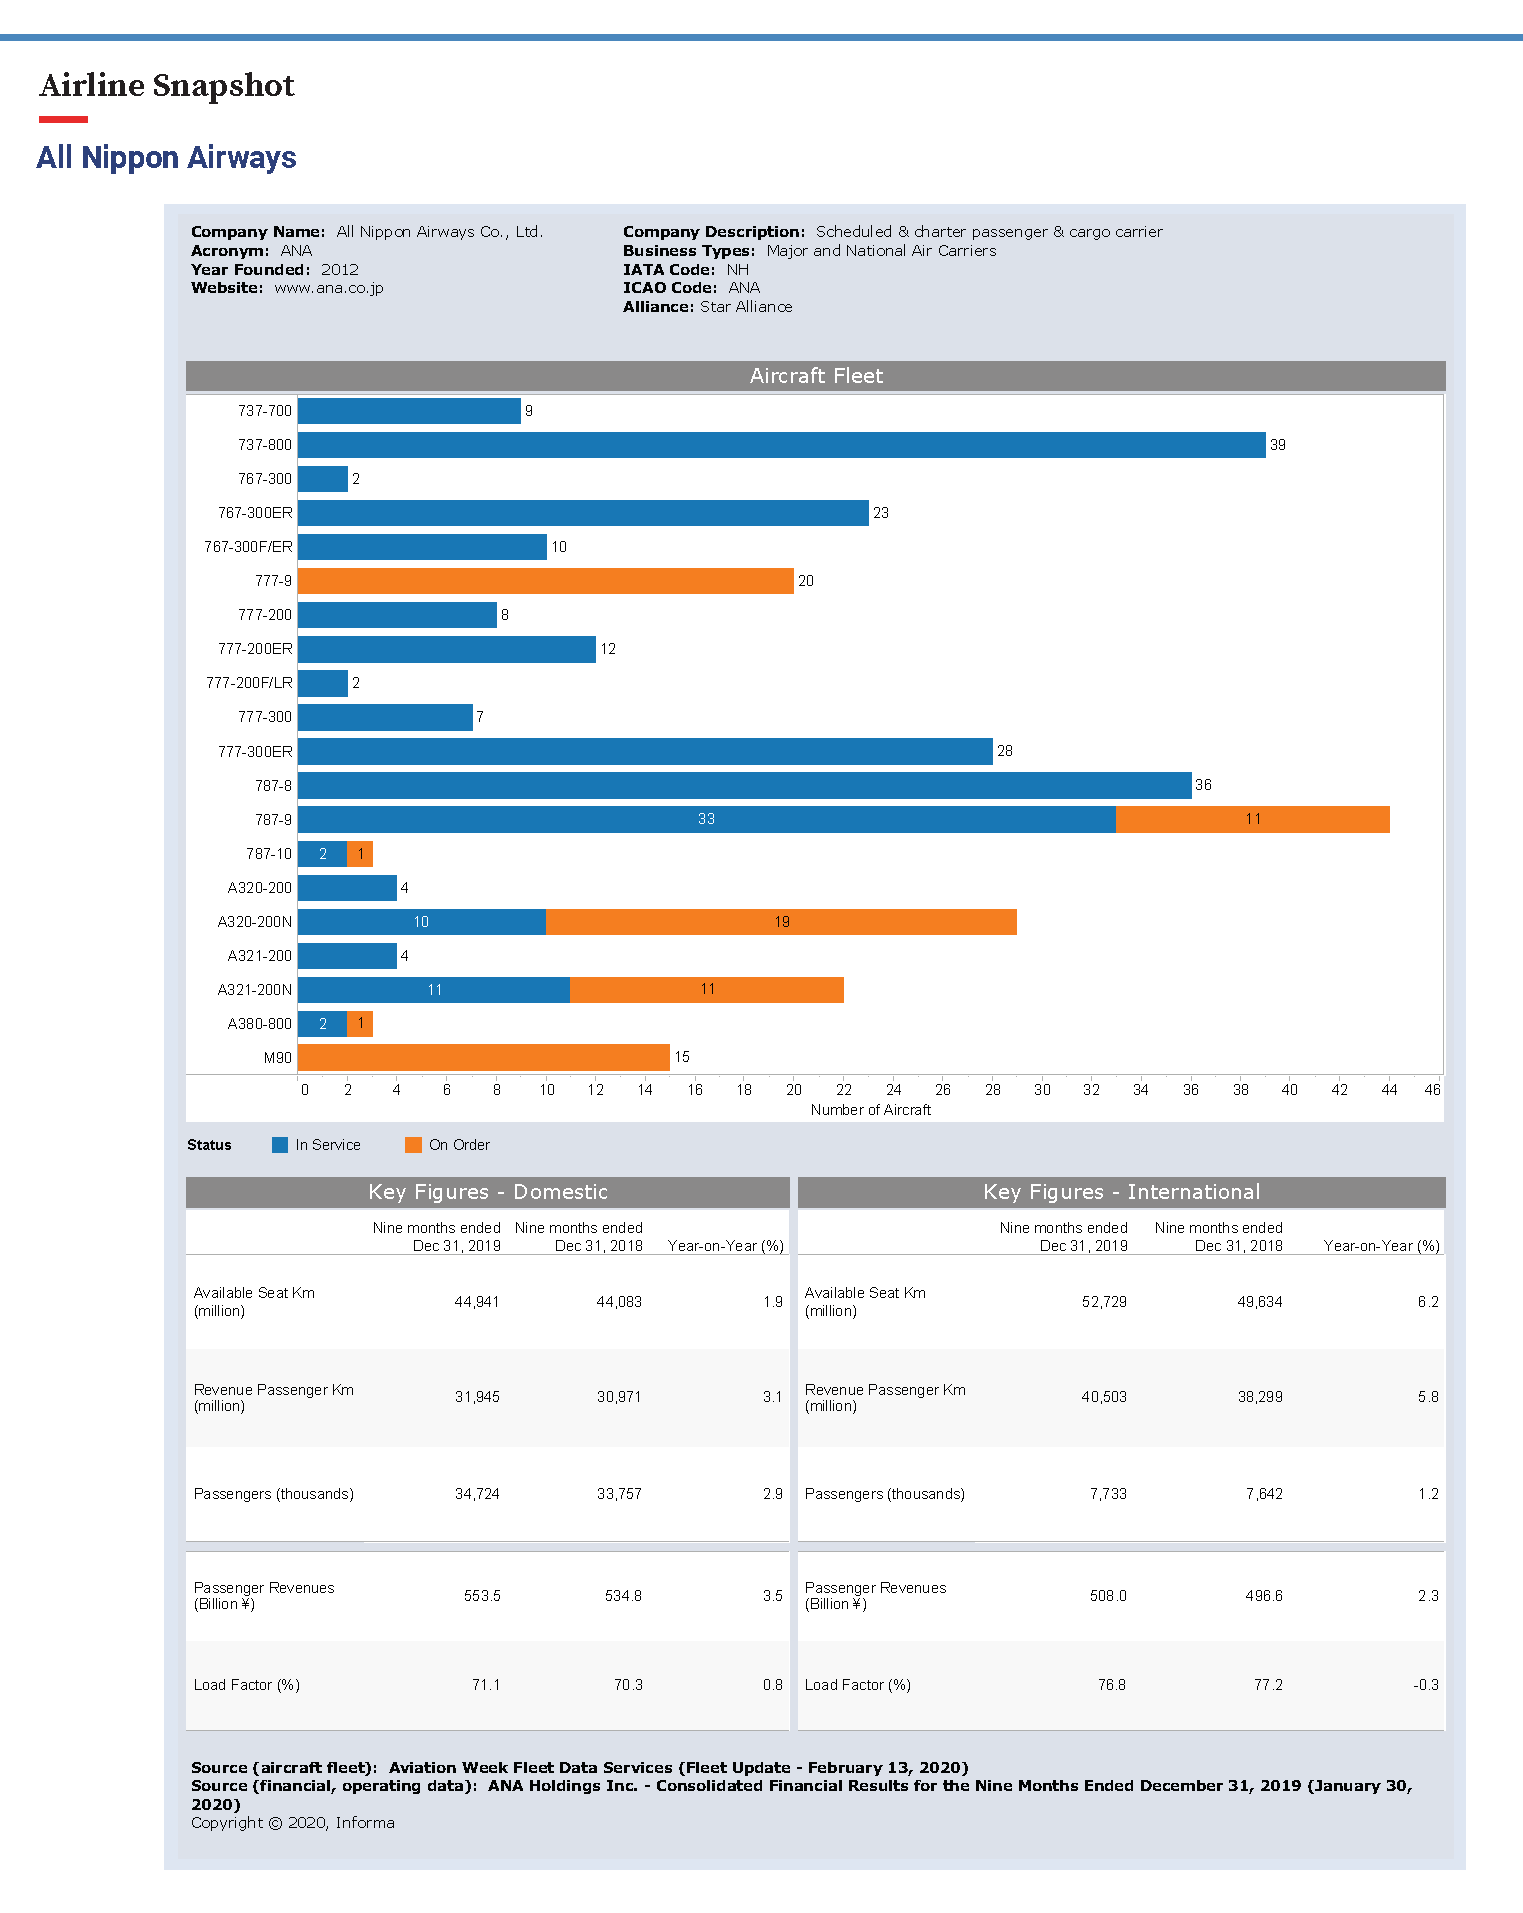Viewport: 1523px width, 1913px height.
Task: Click the orange A320-200N segment labeled 19
Action: click(x=781, y=922)
